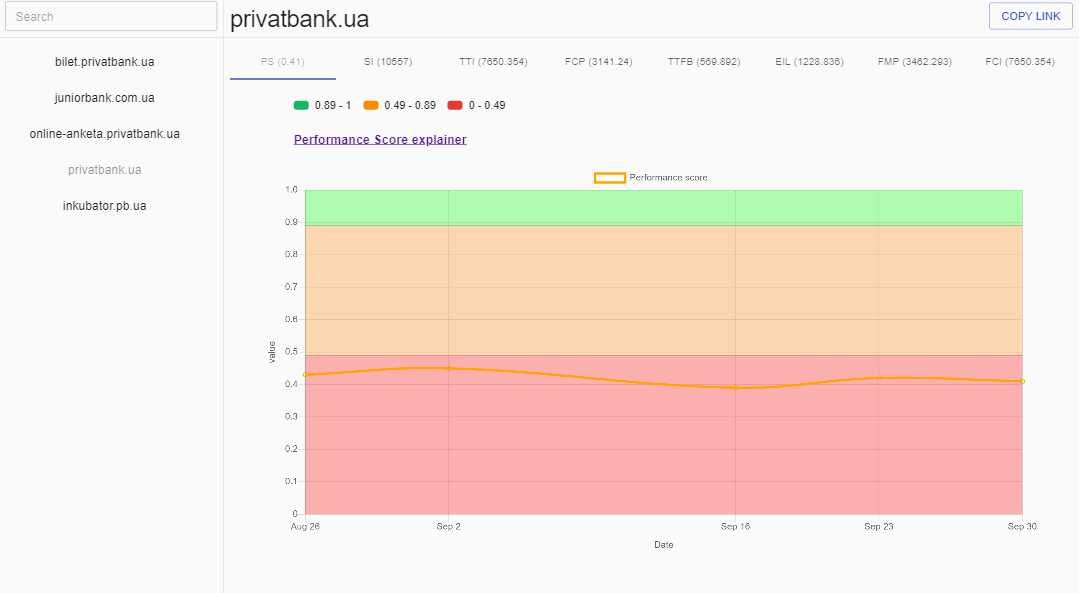Click the Aug 26 x-axis label
The width and height of the screenshot is (1079, 593).
(305, 526)
